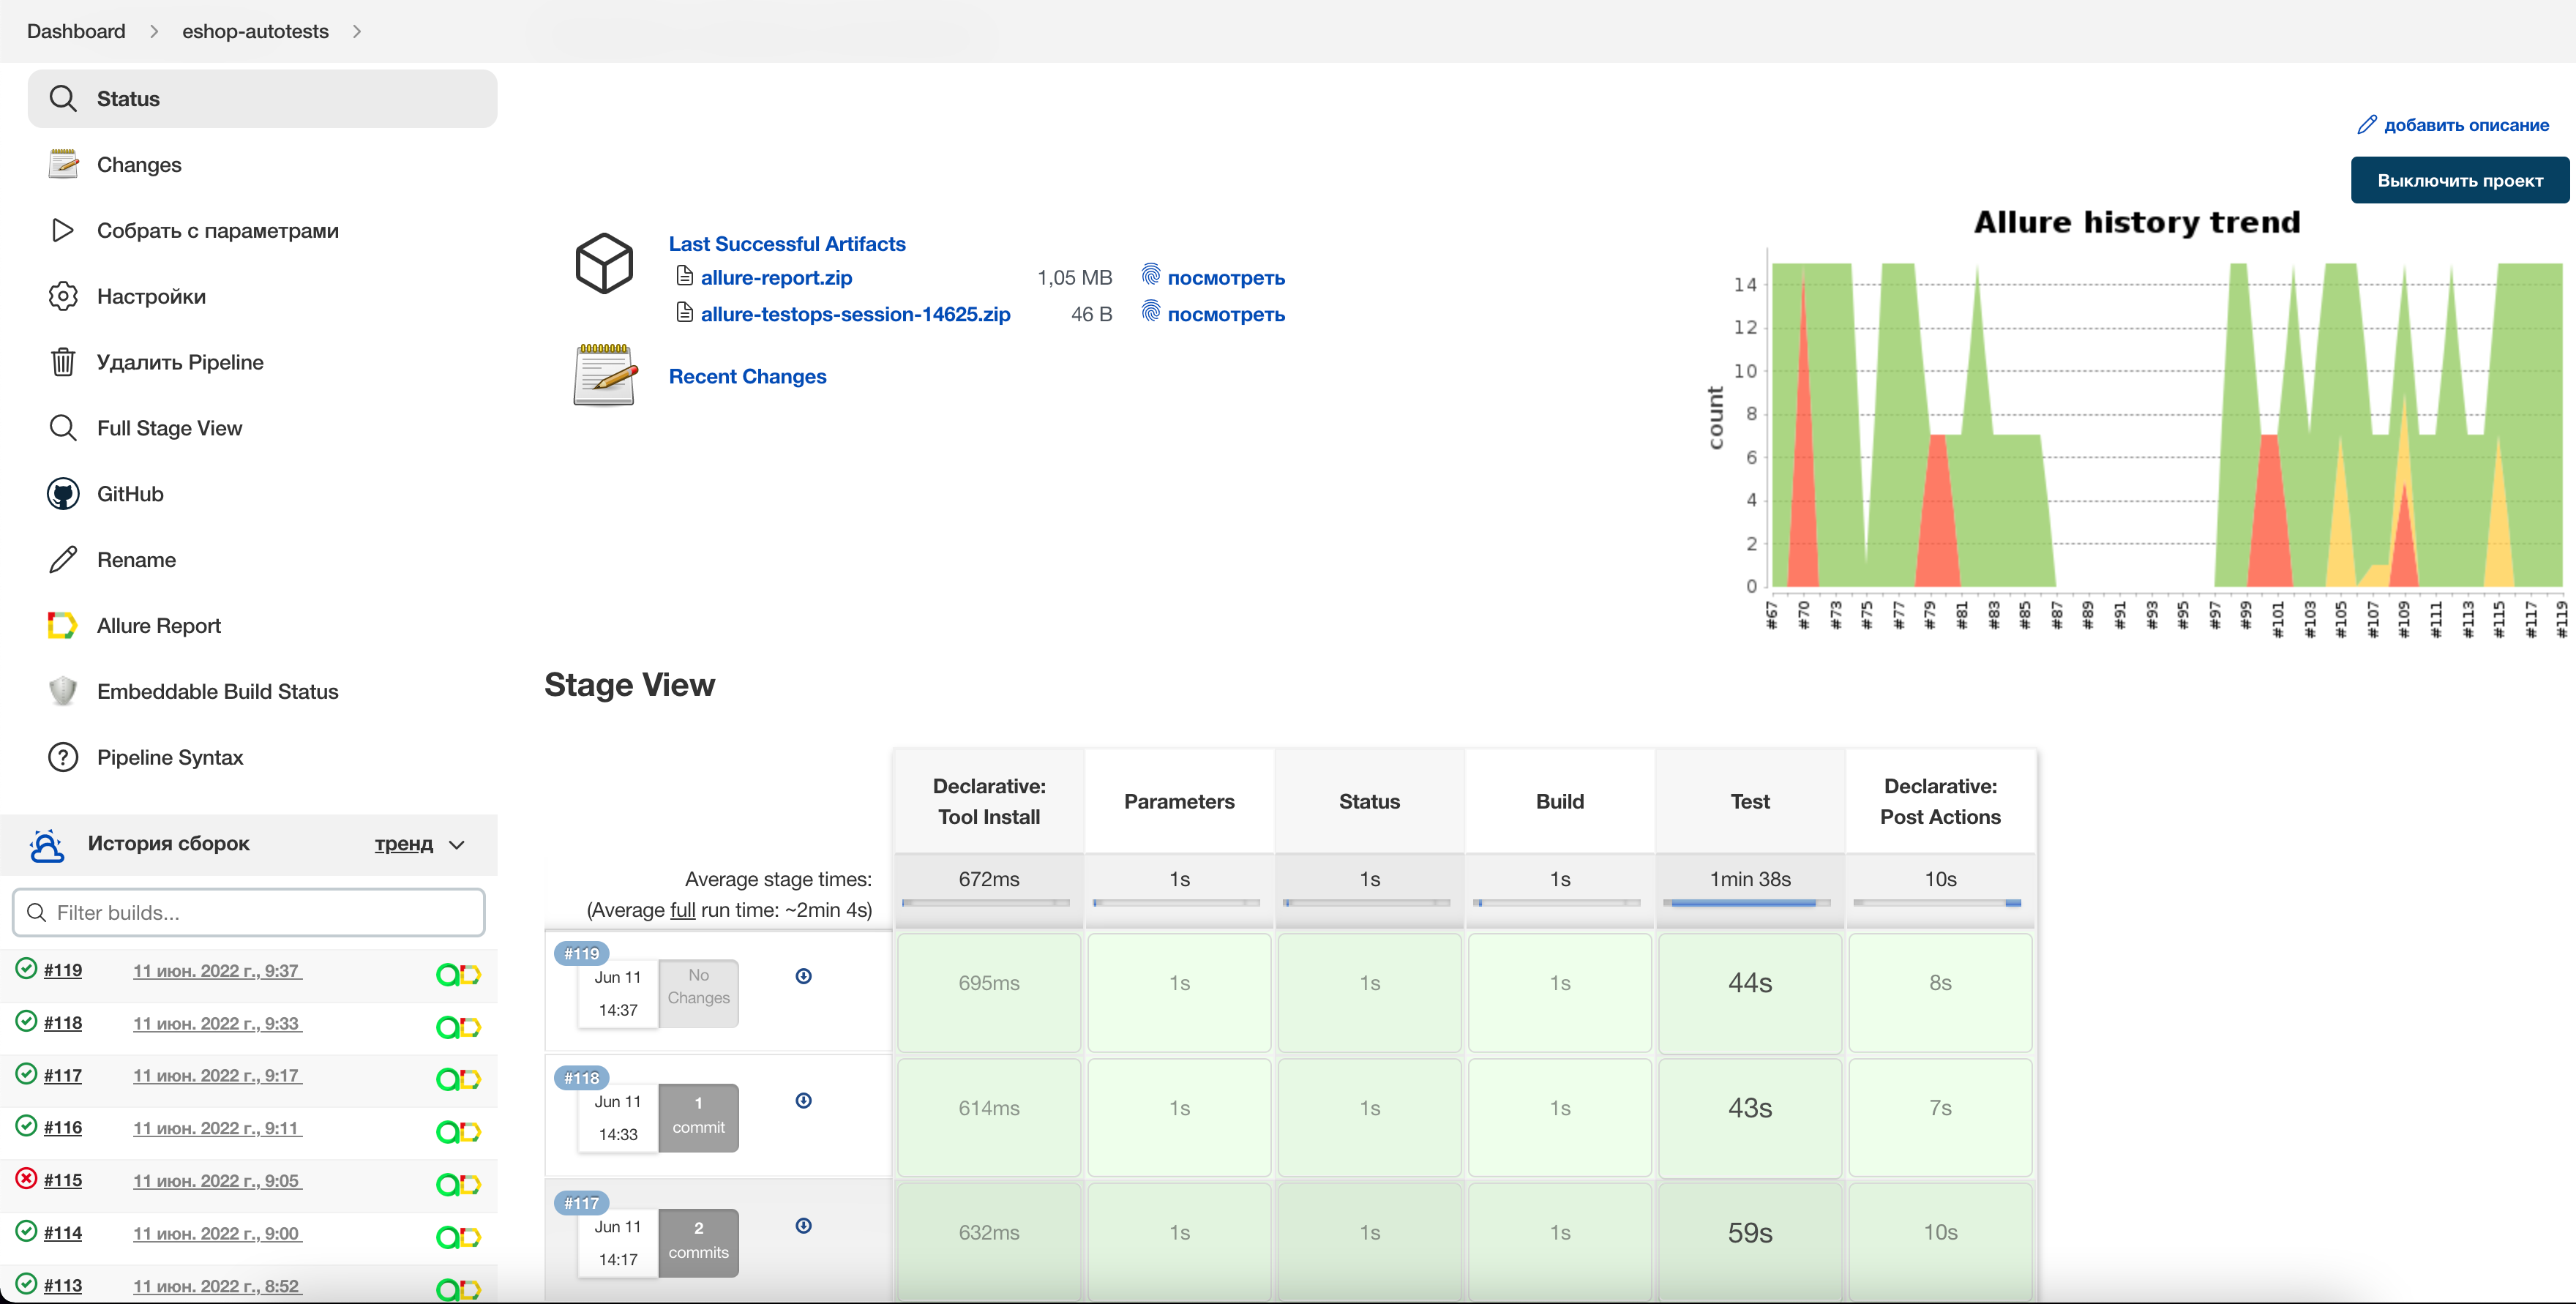Expand breadcrumb chevron after Dashboard
This screenshot has width=2576, height=1304.
[x=154, y=31]
